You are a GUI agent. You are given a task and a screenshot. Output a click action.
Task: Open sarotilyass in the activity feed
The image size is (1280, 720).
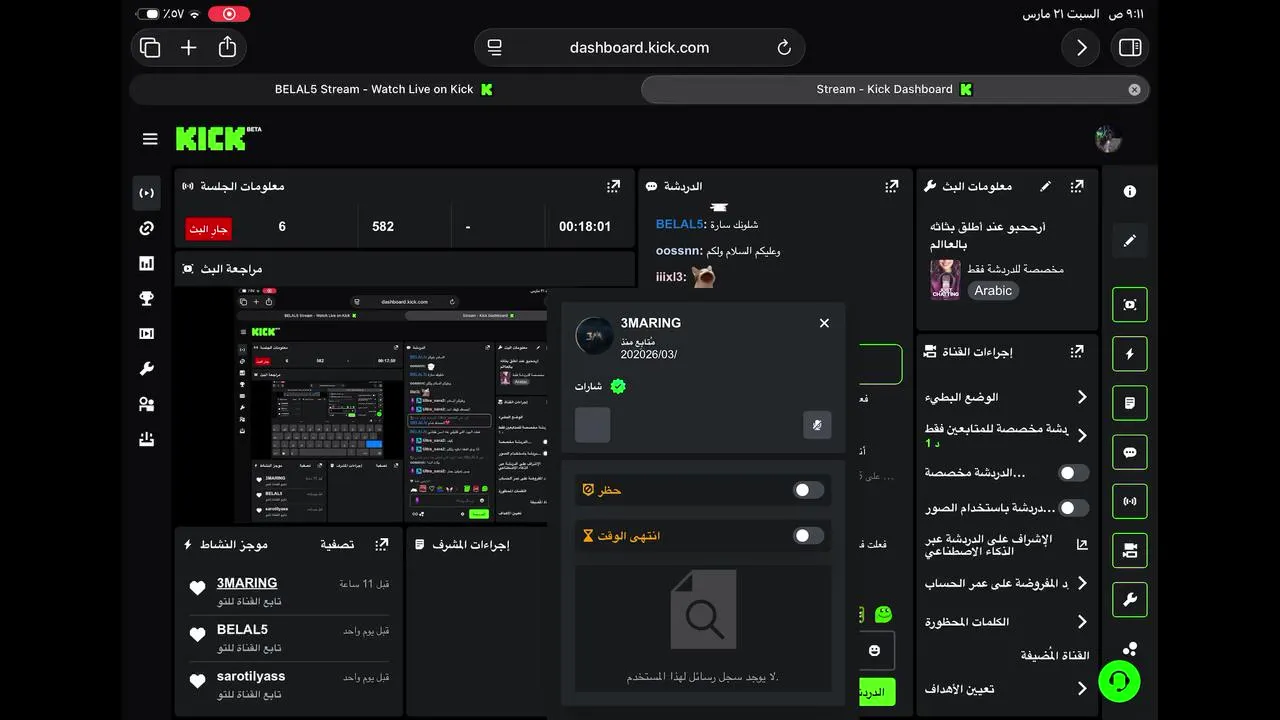[x=251, y=677]
